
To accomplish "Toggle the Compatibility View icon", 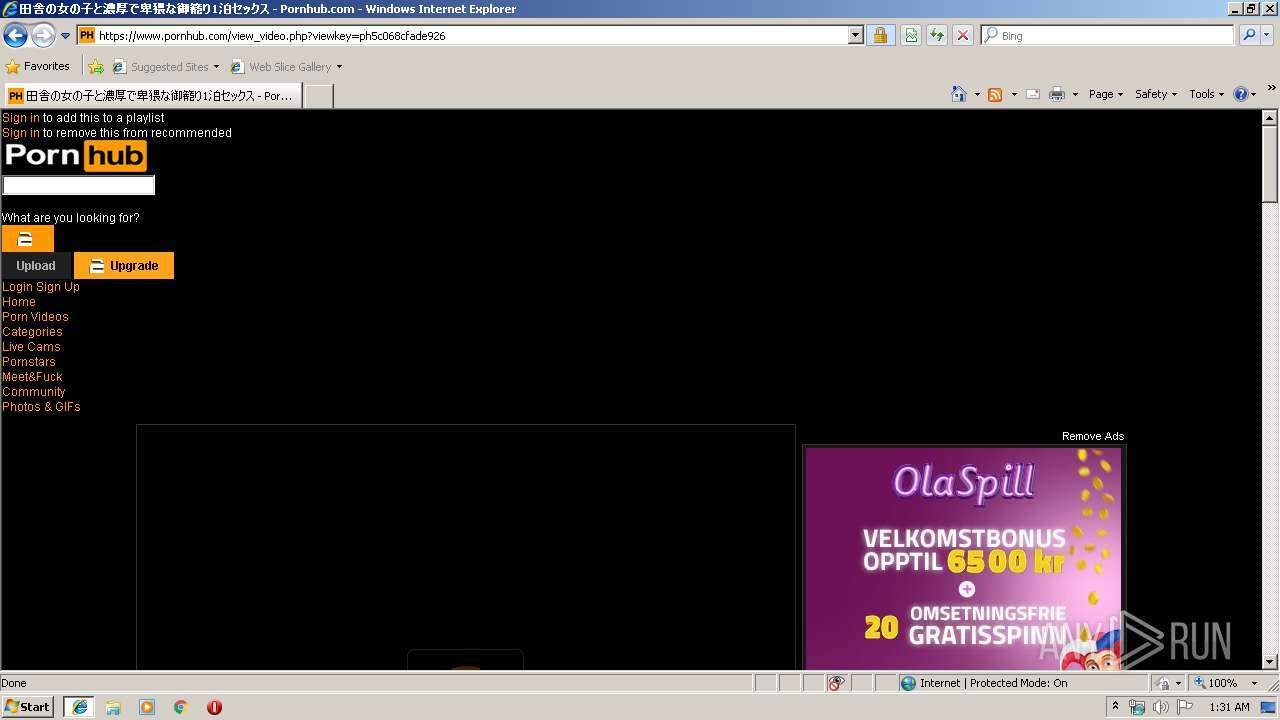I will point(911,35).
